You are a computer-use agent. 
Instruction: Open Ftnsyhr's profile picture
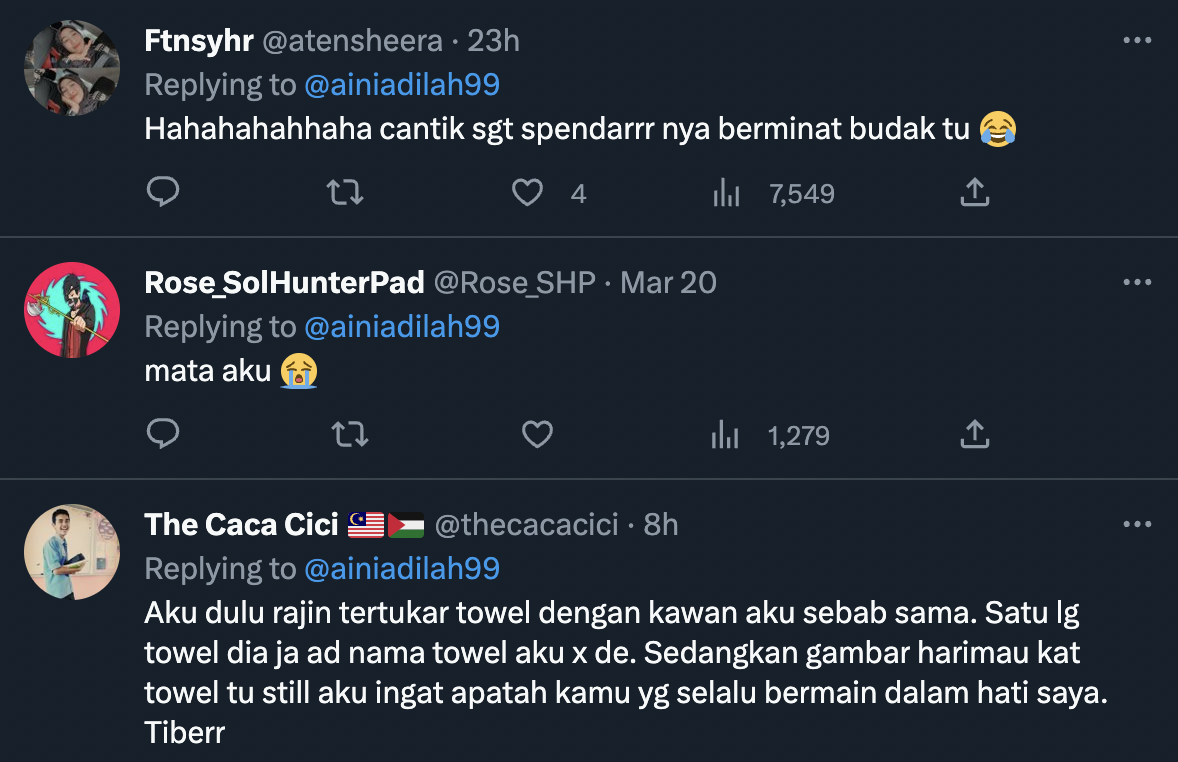tap(72, 69)
